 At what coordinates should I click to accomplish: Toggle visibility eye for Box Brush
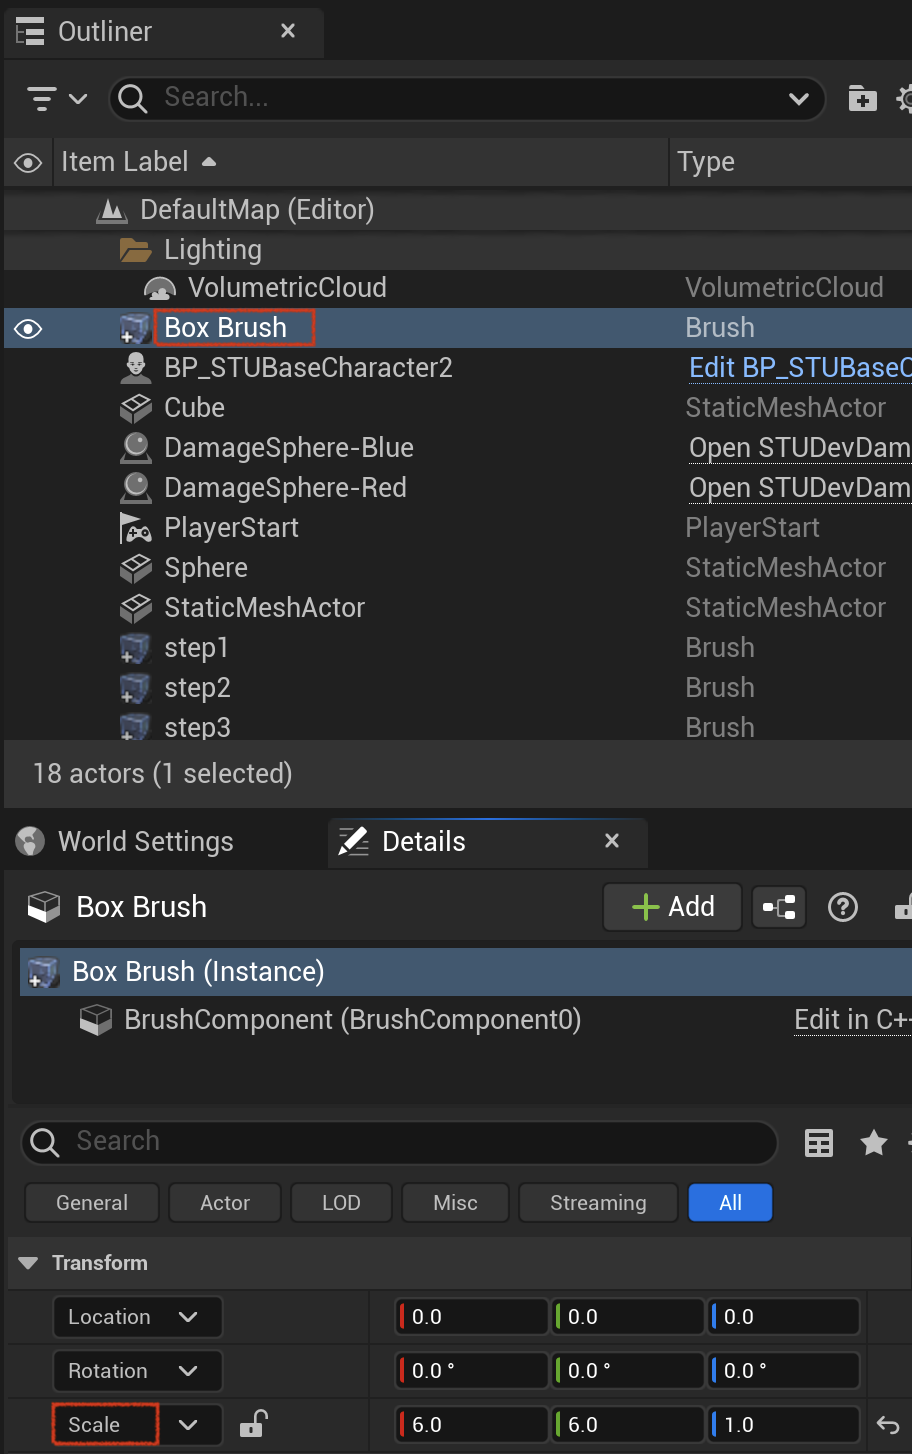click(28, 328)
